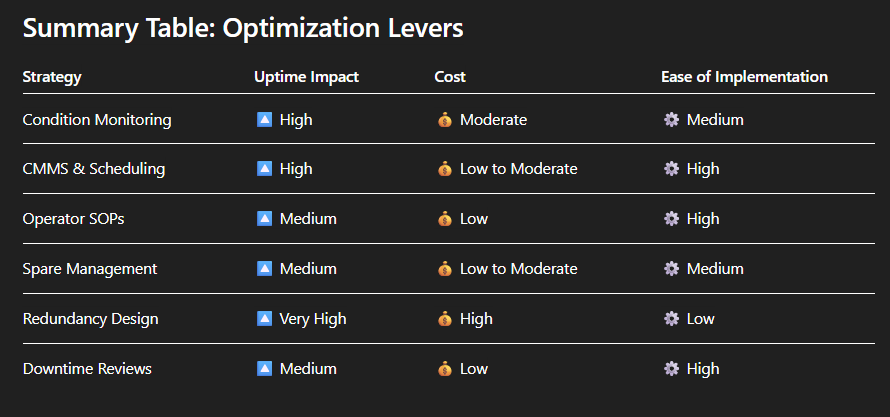
Task: Select the Spare Management strategy cell
Action: [x=90, y=269]
